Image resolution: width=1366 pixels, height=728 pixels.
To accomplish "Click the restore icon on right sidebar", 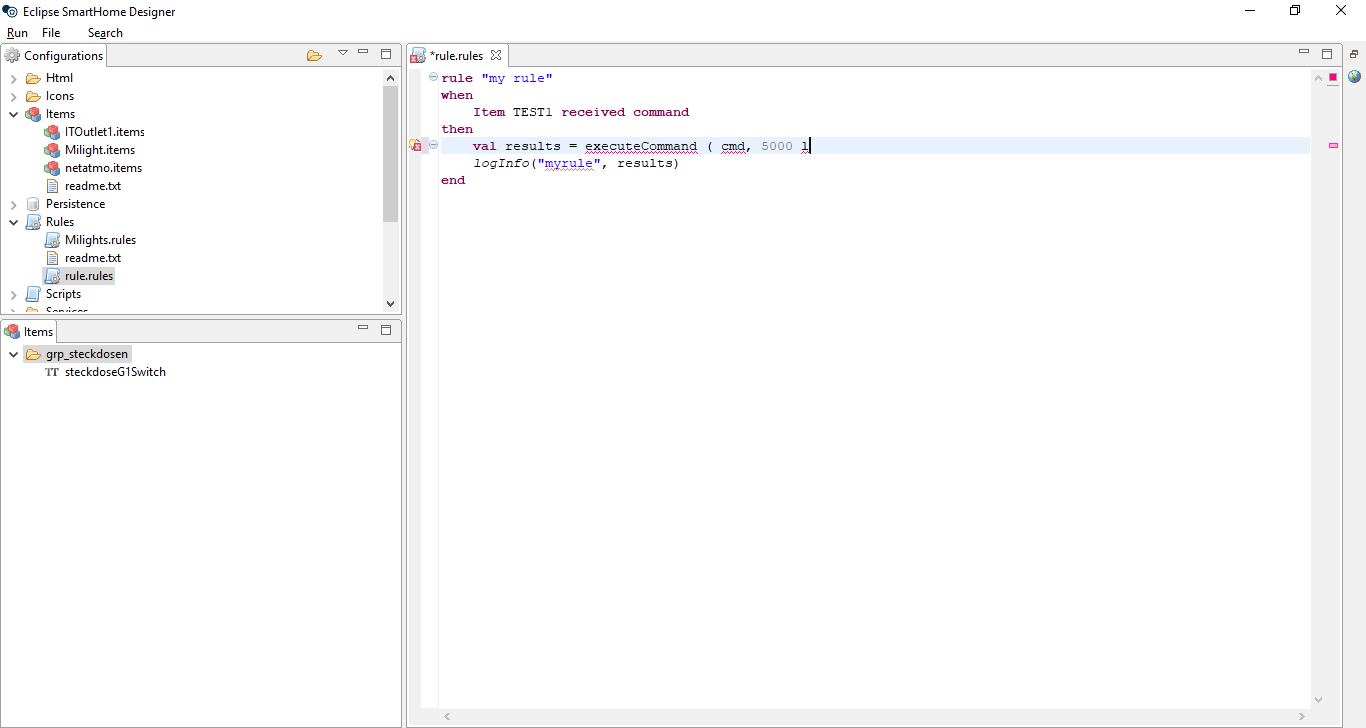I will pos(1354,55).
